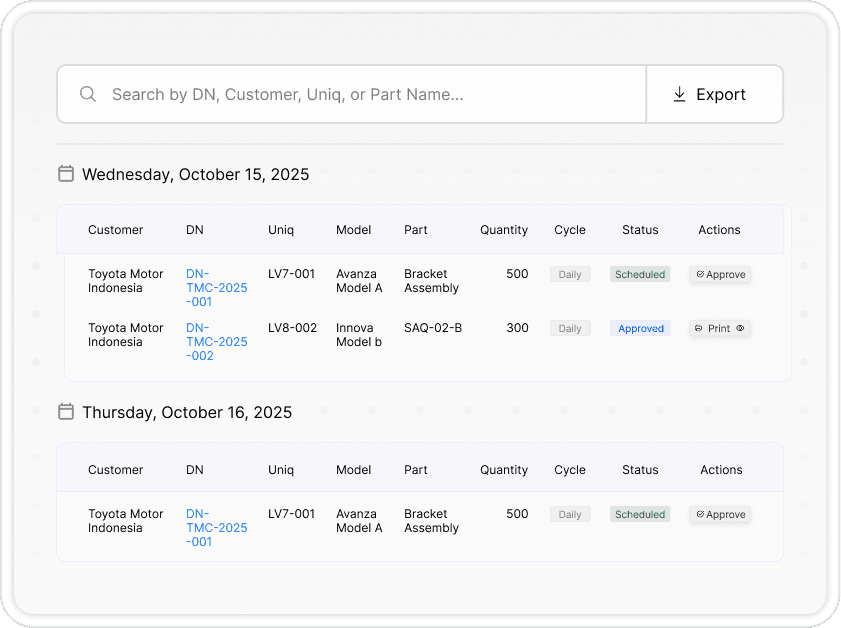Click calendar icon beside Wednesday, October 15

[x=65, y=174]
